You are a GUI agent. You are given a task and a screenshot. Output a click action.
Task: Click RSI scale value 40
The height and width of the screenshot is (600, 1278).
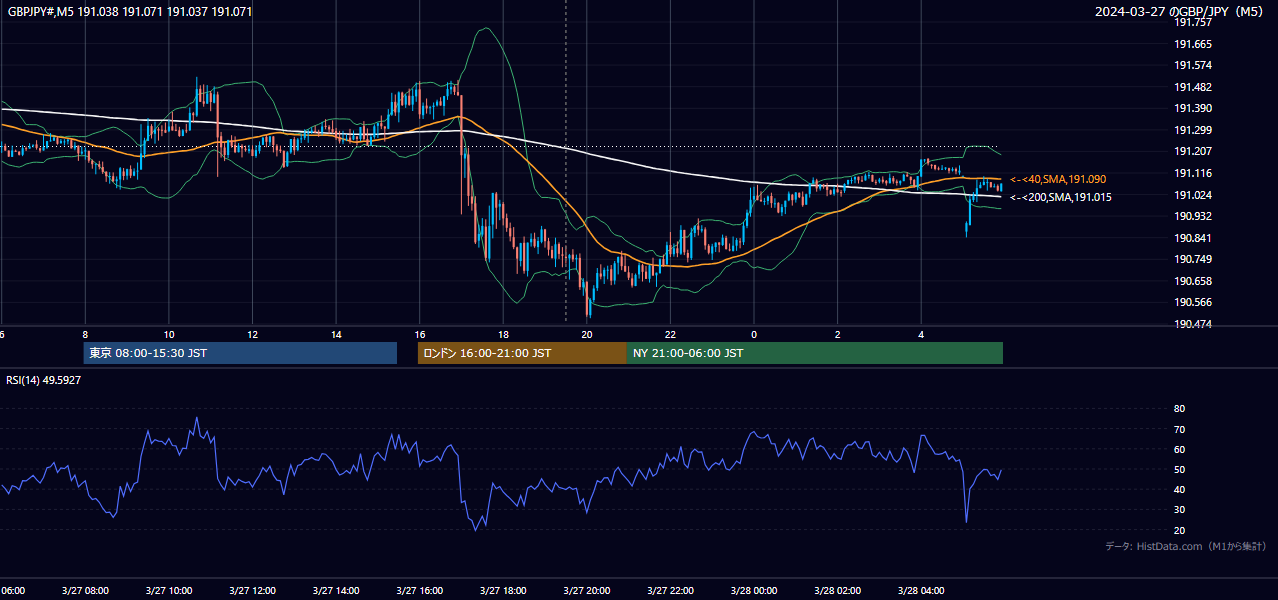click(x=1179, y=489)
